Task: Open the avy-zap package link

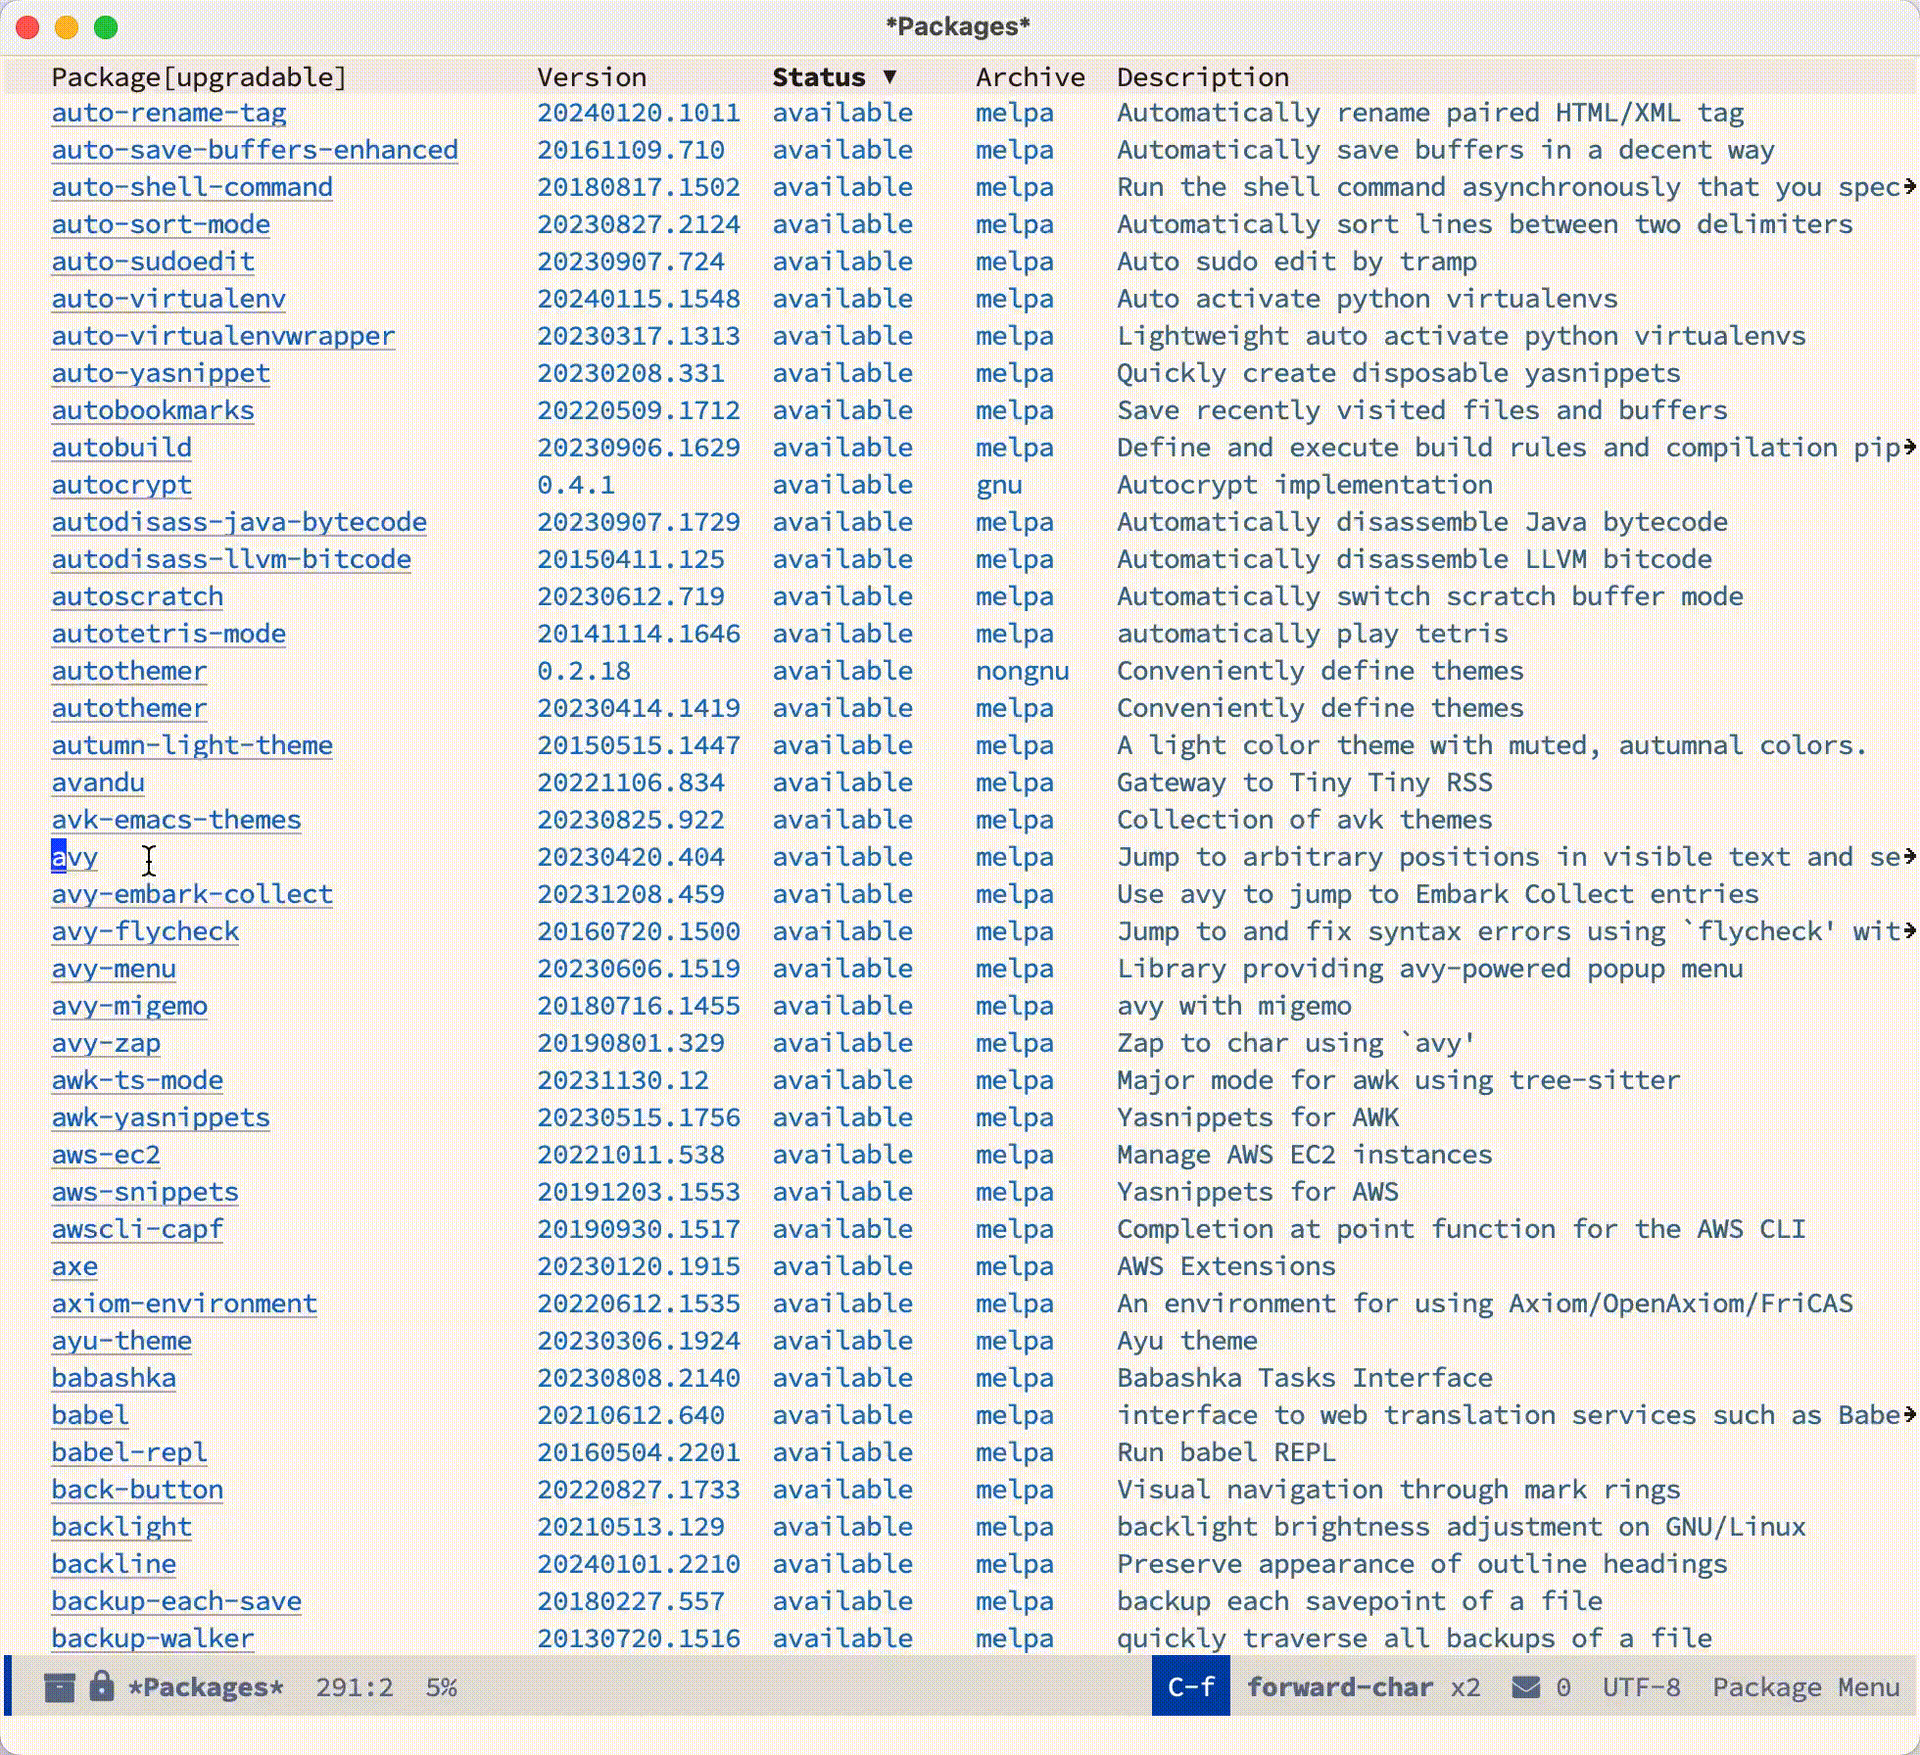Action: coord(106,1043)
